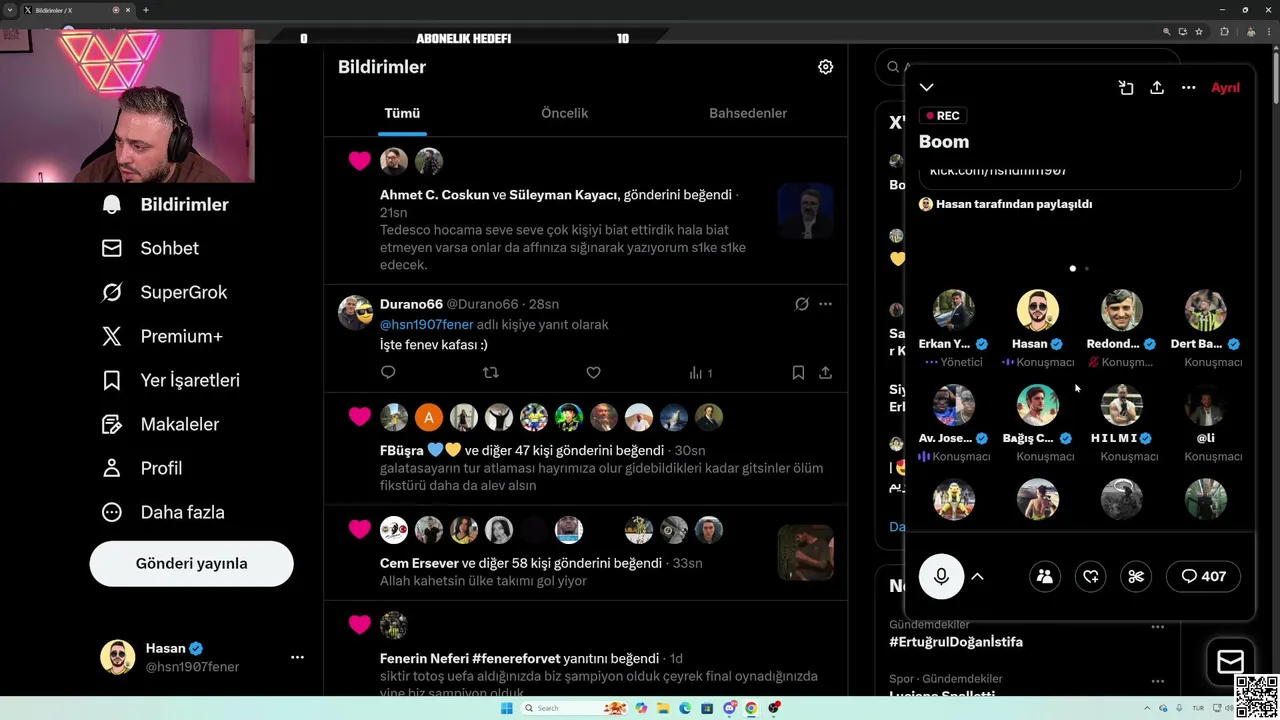Select Erkan Y... host avatar in Space

click(954, 311)
